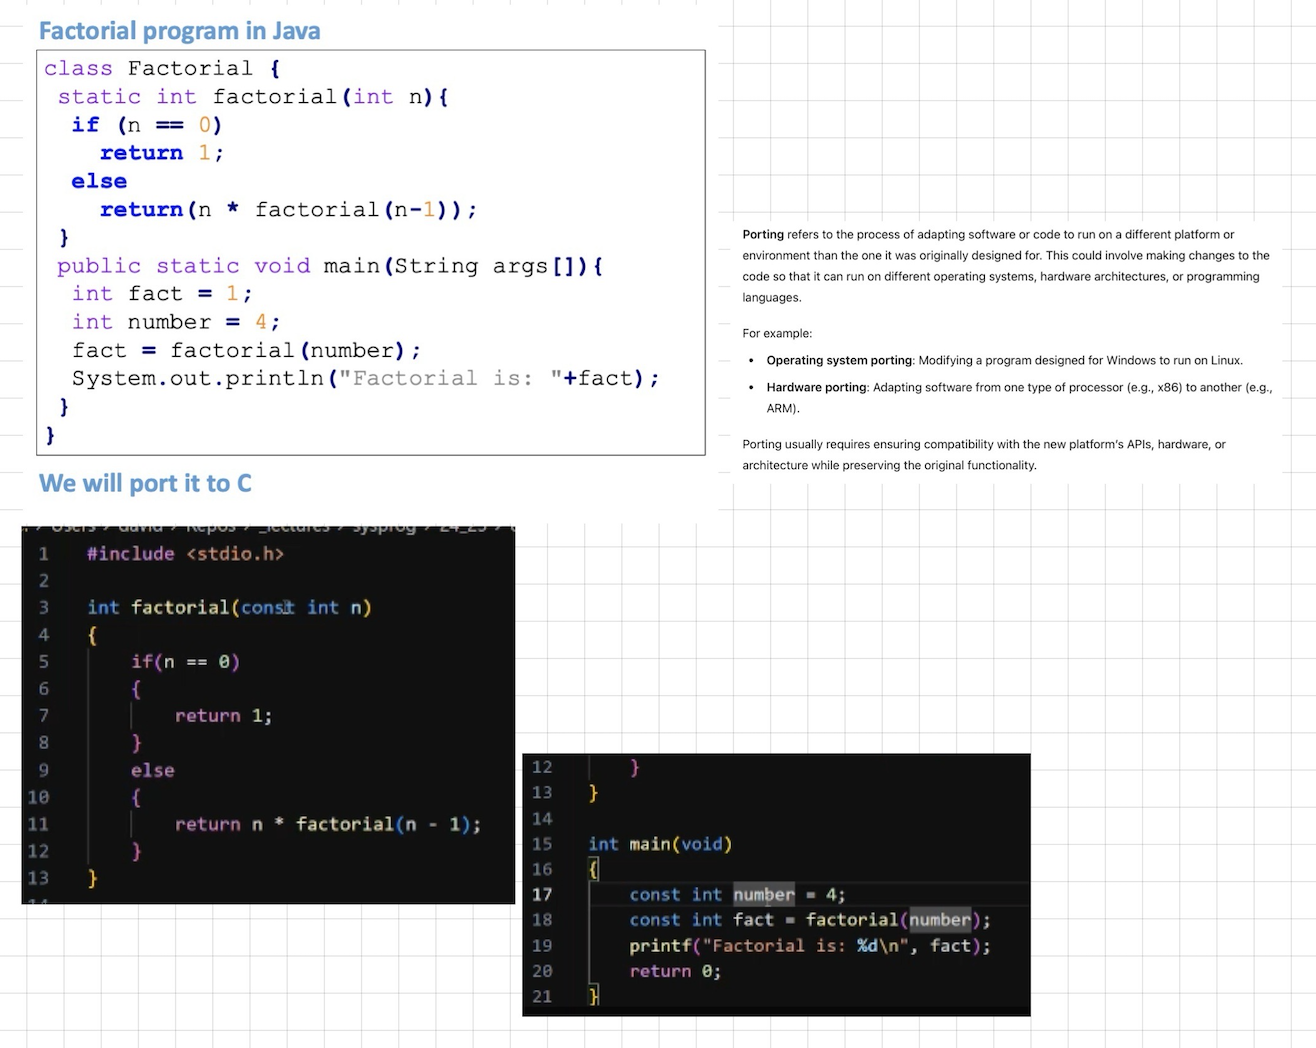The image size is (1316, 1048).
Task: Click the "#include <stdio.h>" line
Action: [x=185, y=554]
